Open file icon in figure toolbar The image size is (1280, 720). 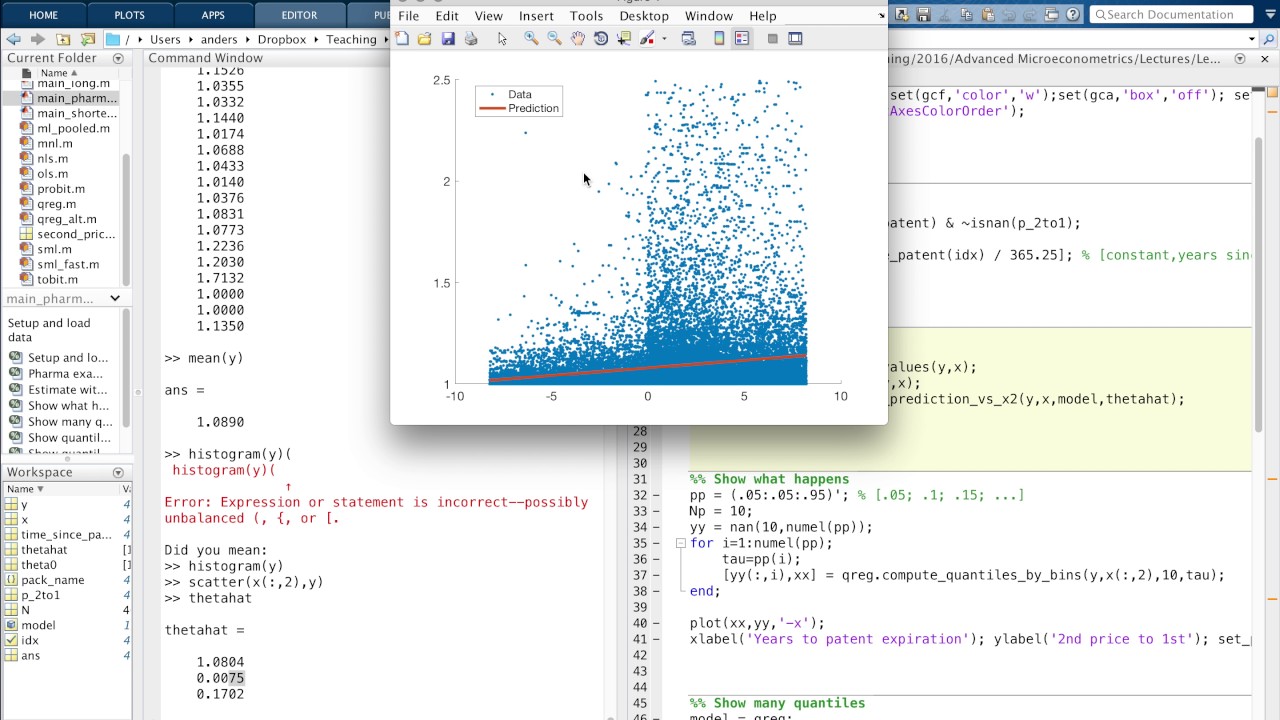pyautogui.click(x=424, y=38)
